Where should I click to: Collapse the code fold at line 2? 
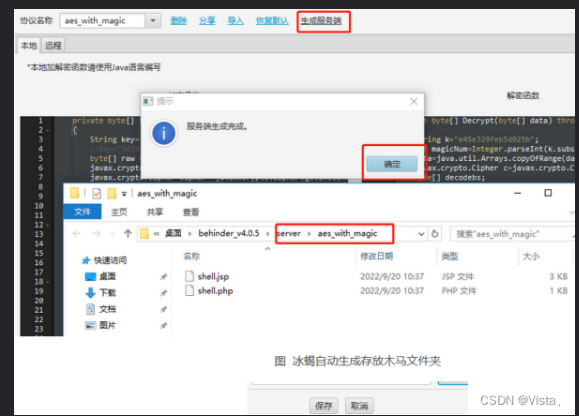[48, 130]
